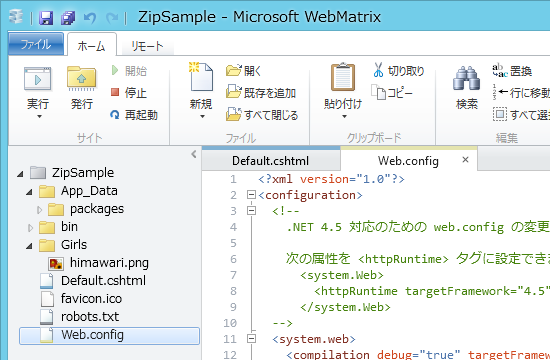Click 行に移動 go to line
Image resolution: width=550 pixels, height=360 pixels.
pyautogui.click(x=521, y=93)
